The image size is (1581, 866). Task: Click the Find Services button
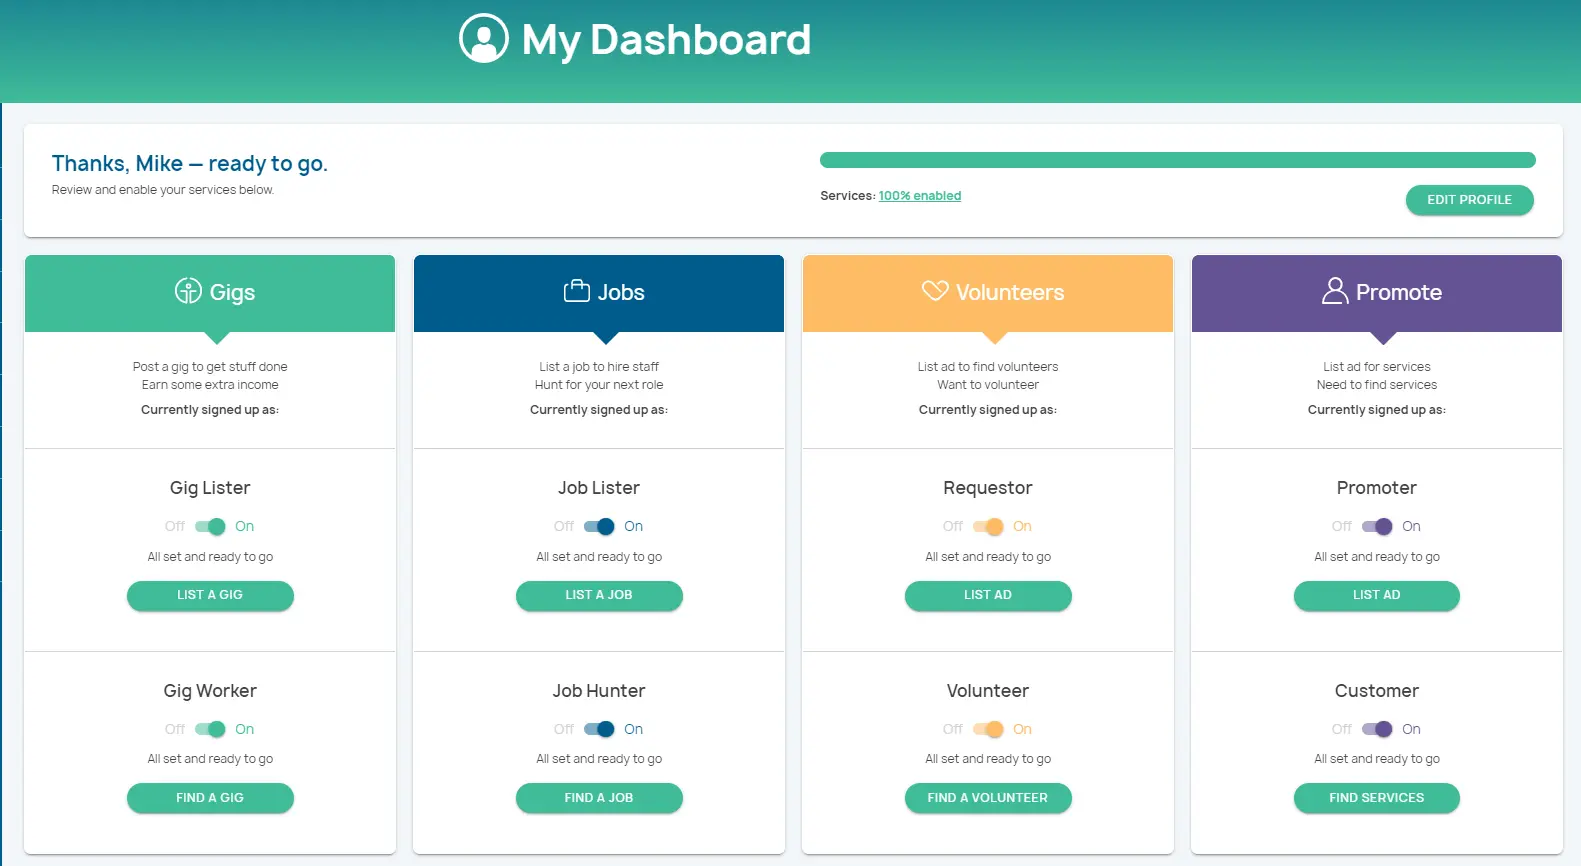[1376, 798]
